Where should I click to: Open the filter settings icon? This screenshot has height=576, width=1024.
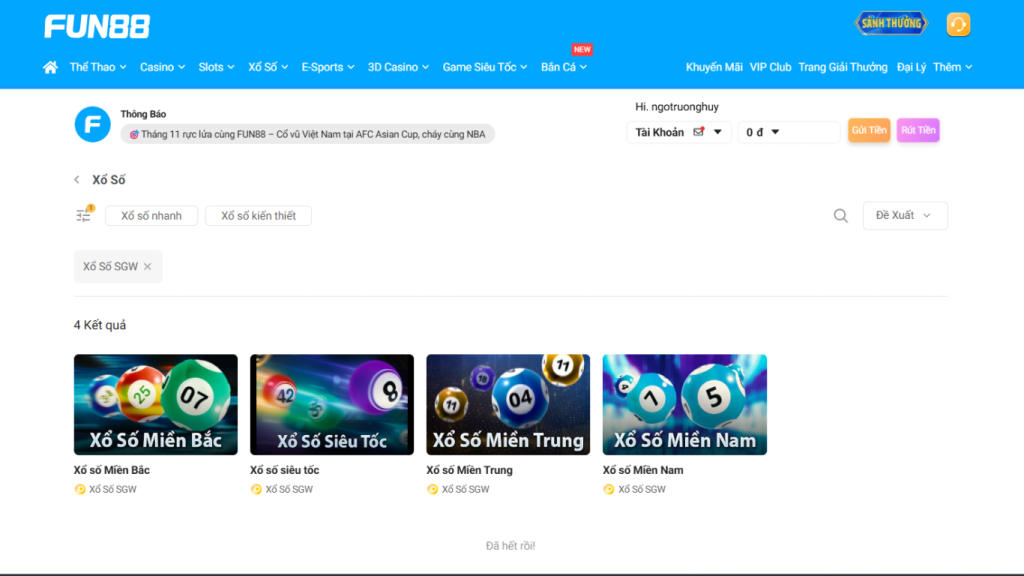pyautogui.click(x=84, y=215)
